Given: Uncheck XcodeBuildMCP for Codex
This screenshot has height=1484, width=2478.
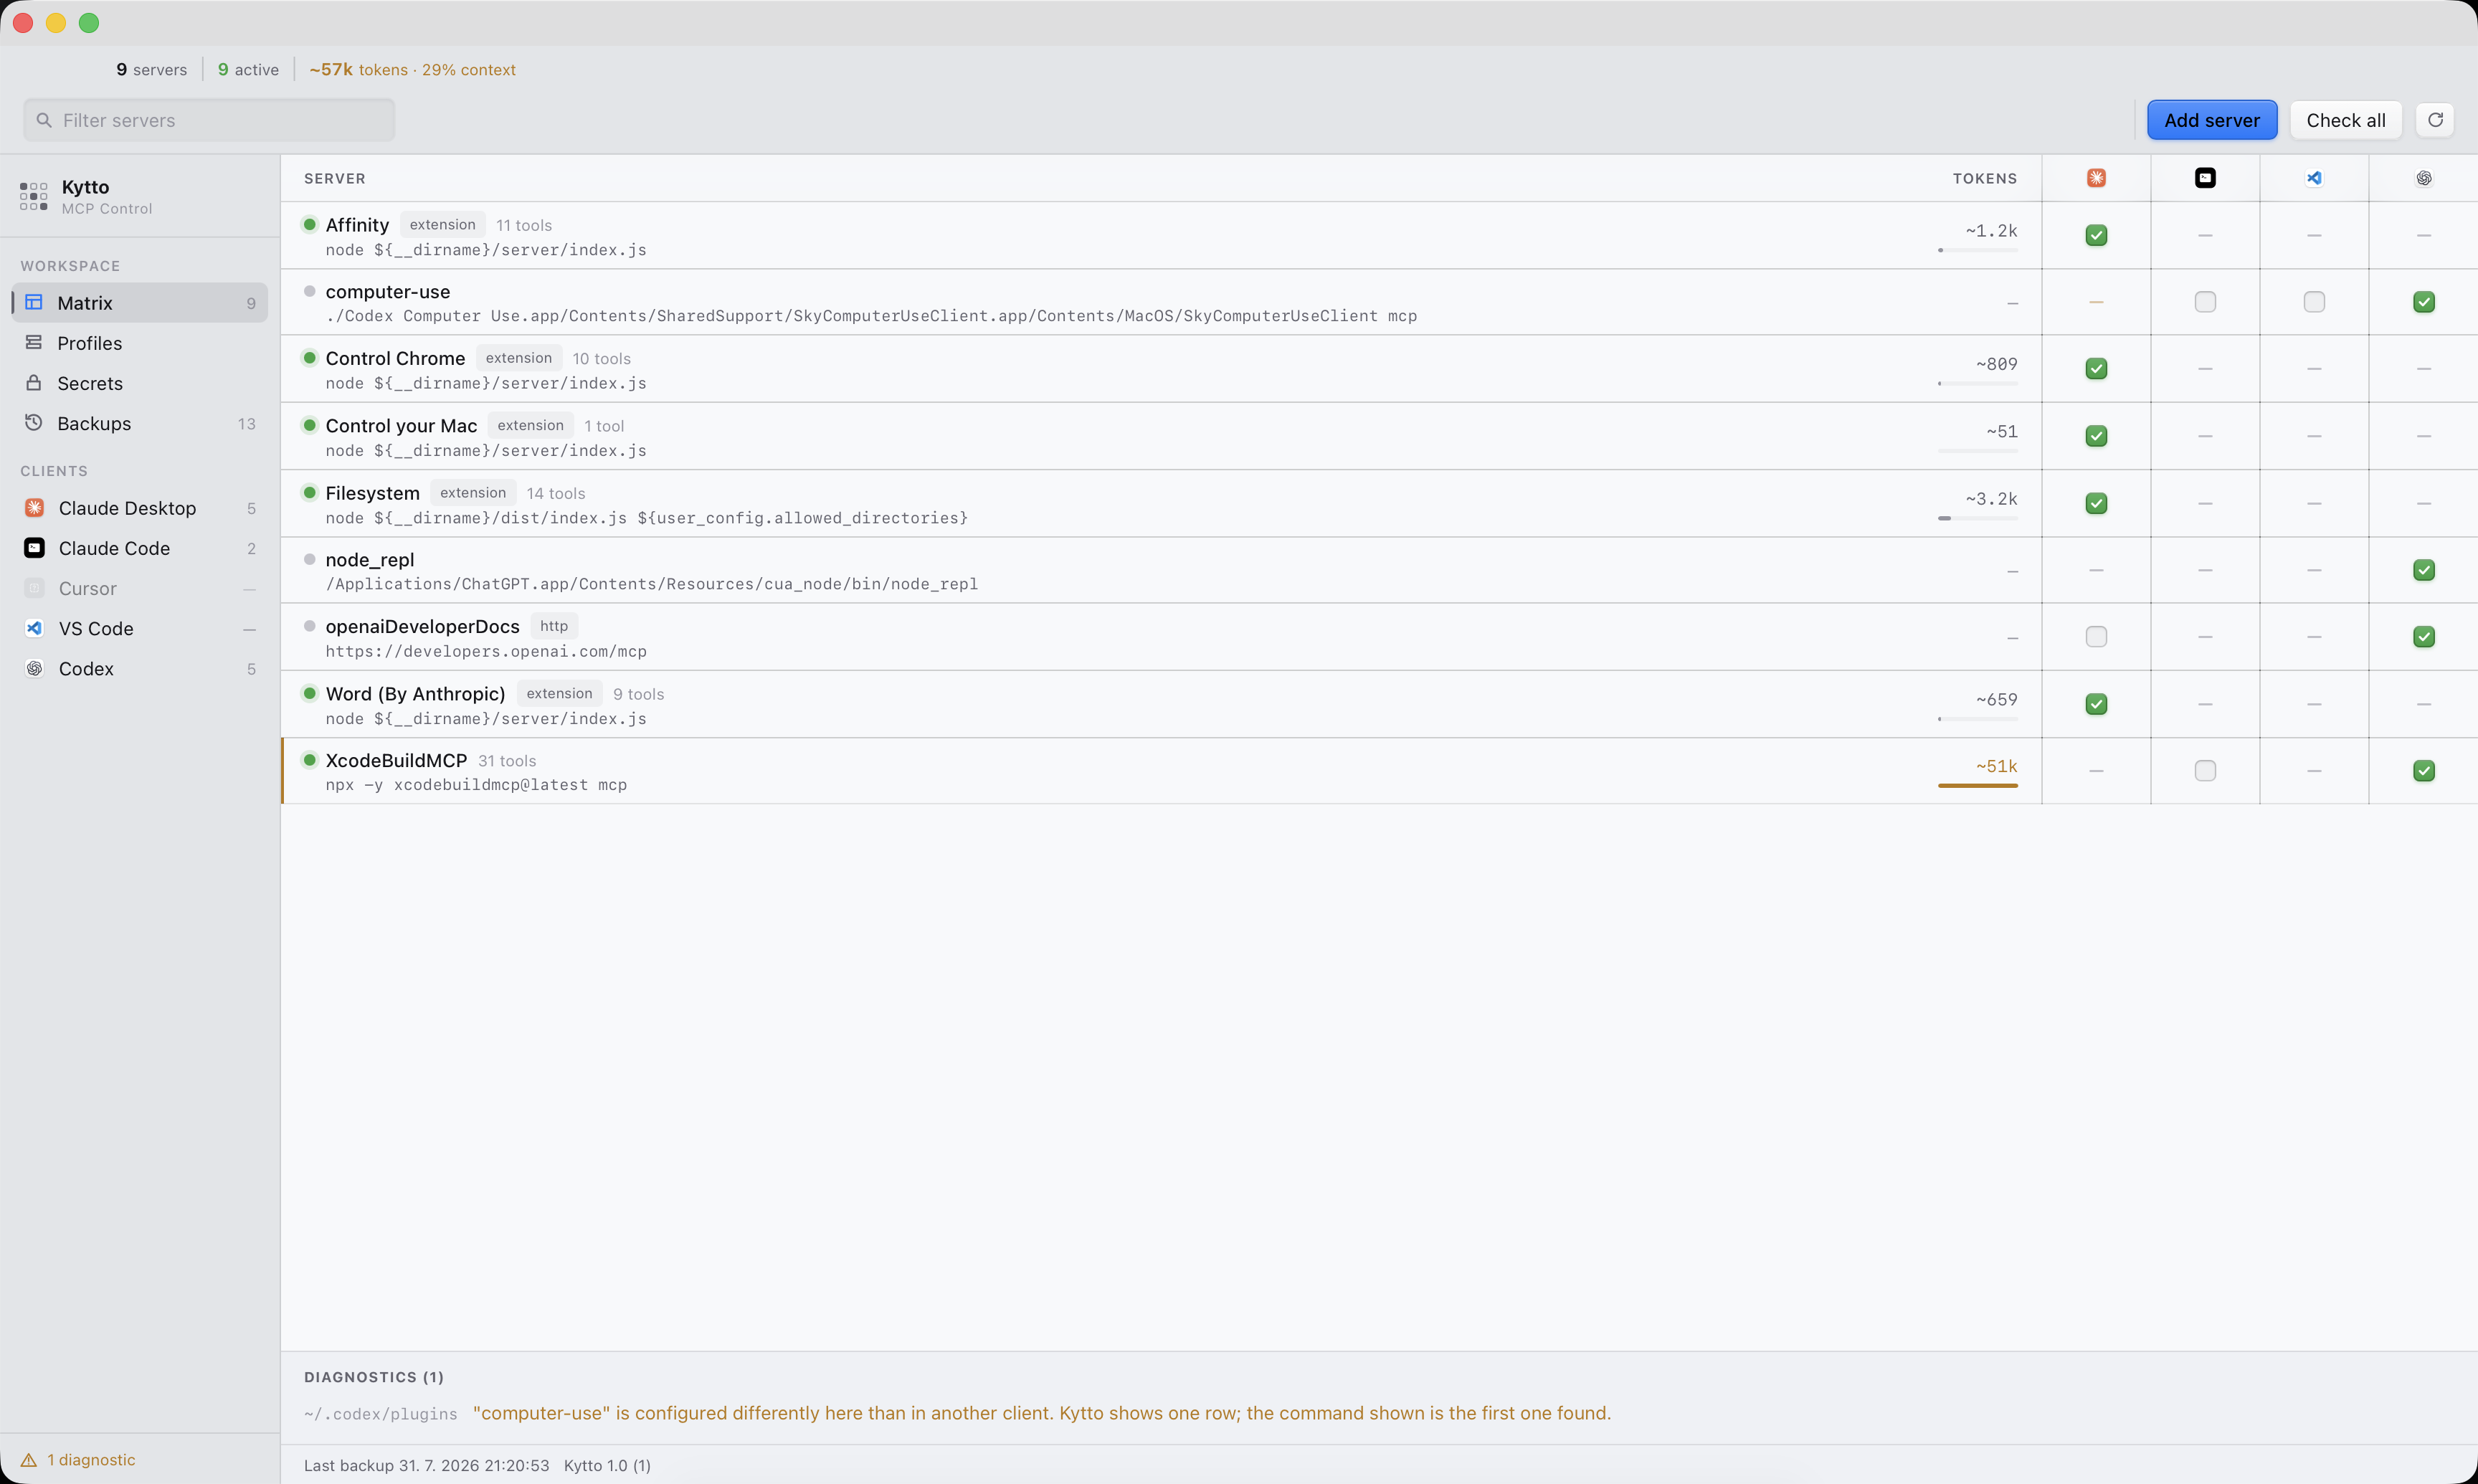Looking at the screenshot, I should point(2424,771).
